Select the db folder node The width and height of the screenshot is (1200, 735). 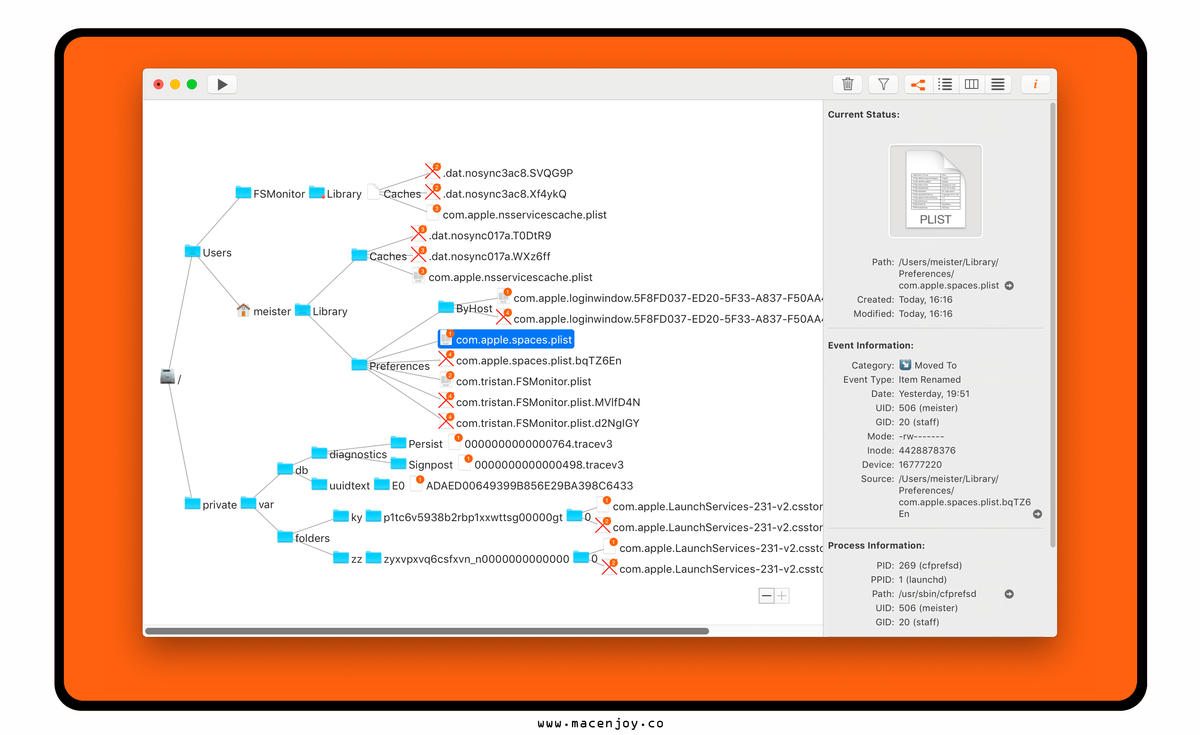[x=293, y=469]
